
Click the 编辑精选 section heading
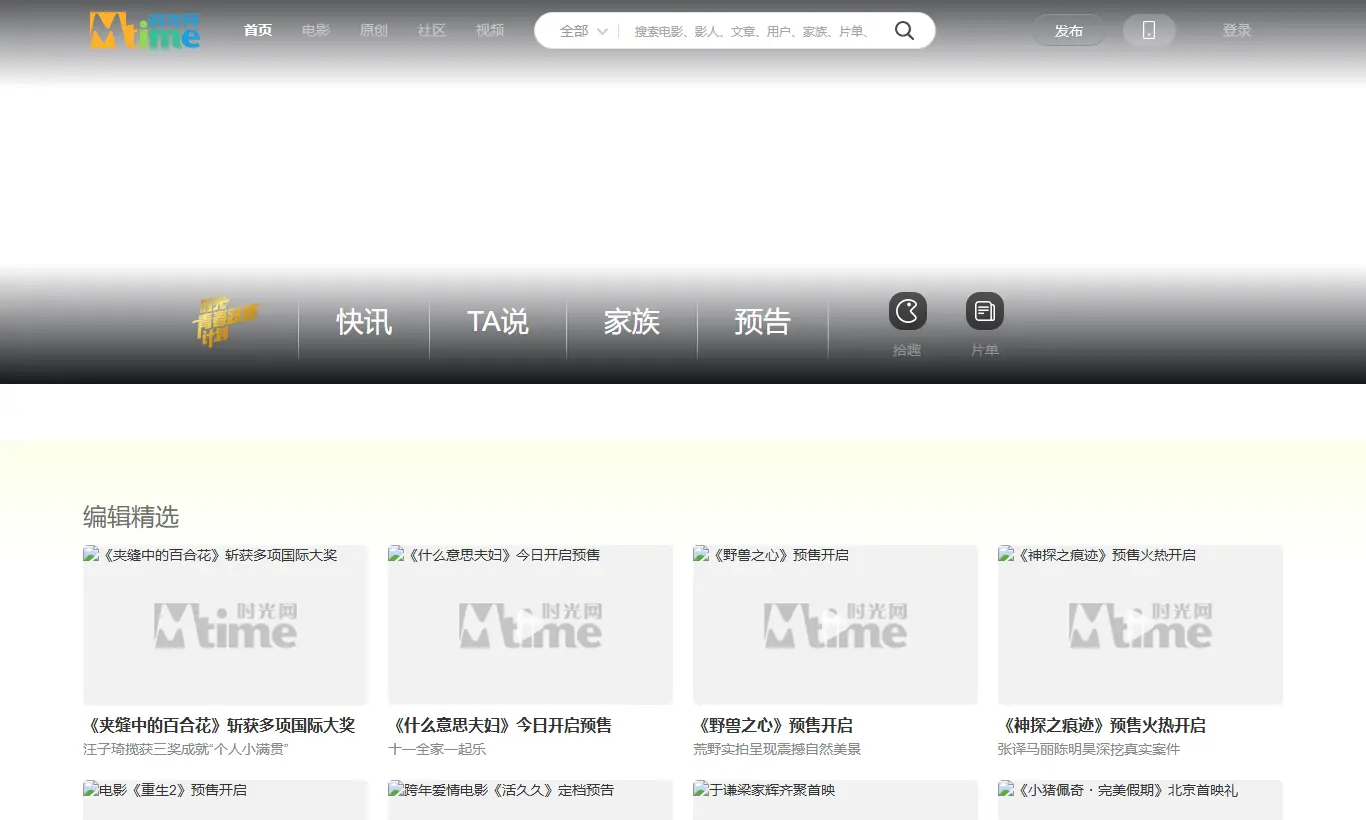pyautogui.click(x=131, y=517)
